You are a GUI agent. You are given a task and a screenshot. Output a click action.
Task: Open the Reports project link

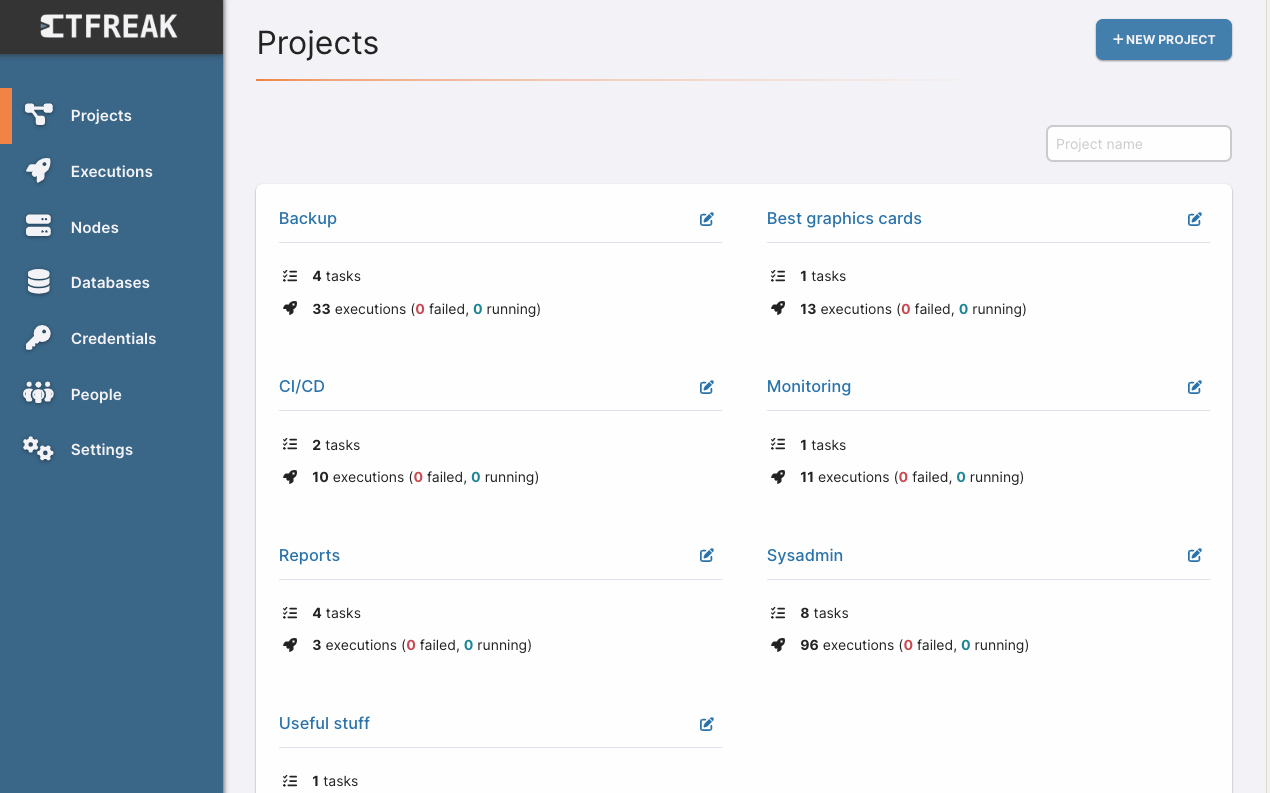point(309,555)
